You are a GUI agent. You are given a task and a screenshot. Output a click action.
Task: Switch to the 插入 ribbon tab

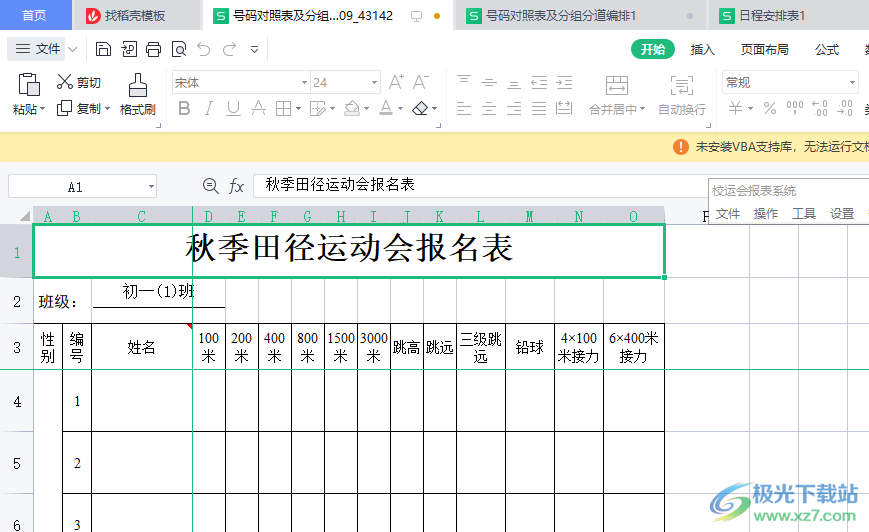702,49
